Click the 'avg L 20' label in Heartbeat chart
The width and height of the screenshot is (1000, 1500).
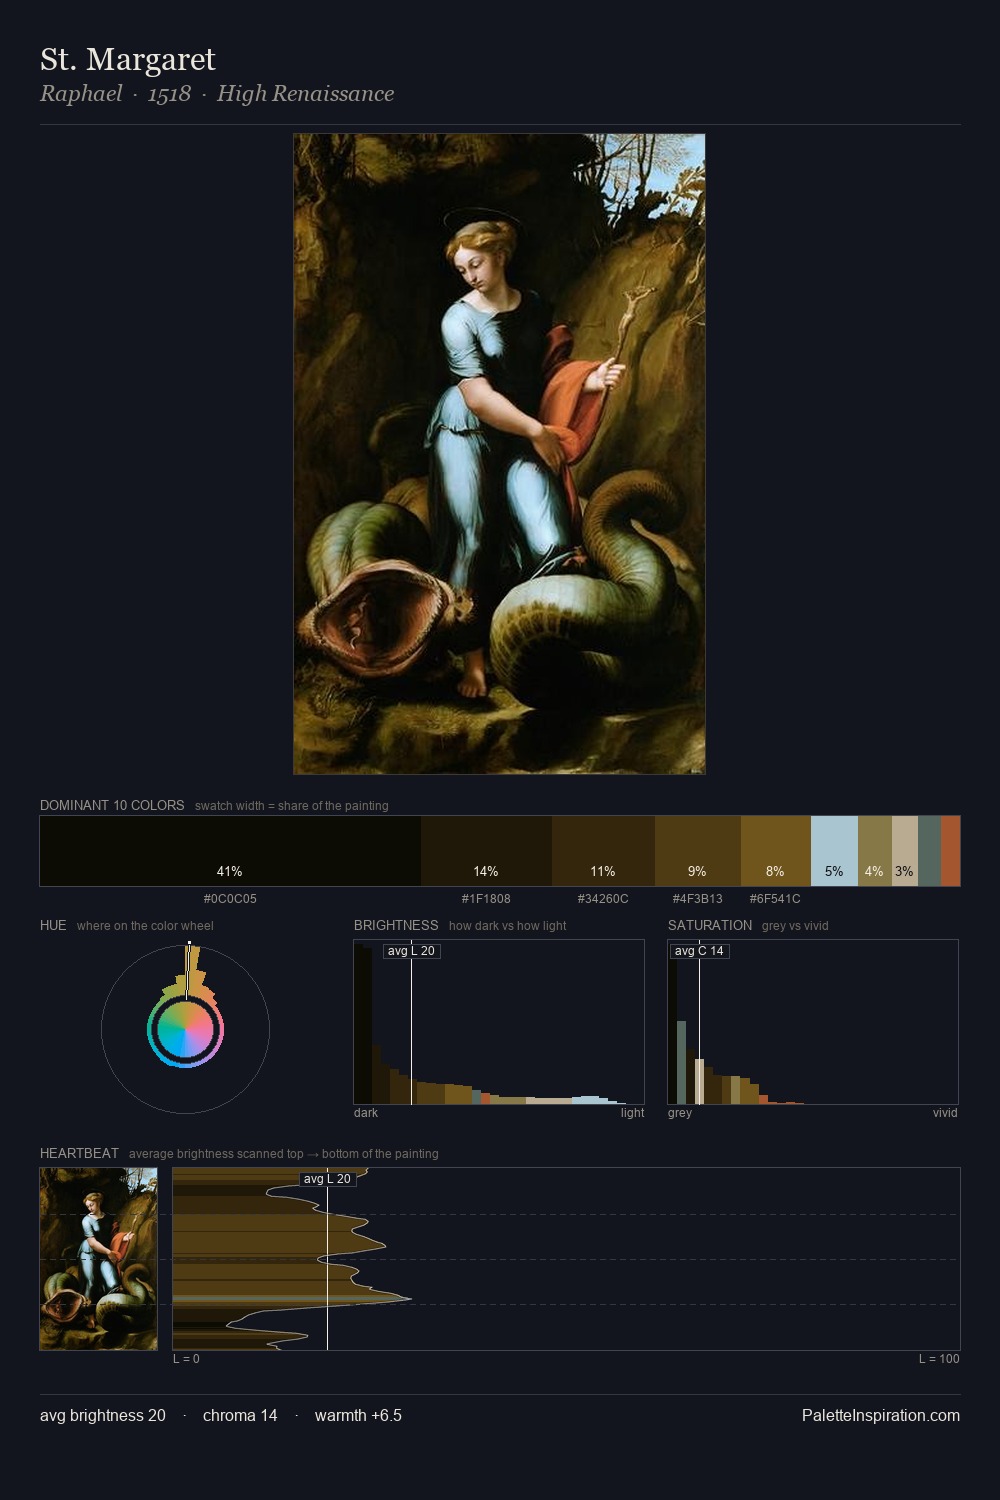click(327, 1179)
